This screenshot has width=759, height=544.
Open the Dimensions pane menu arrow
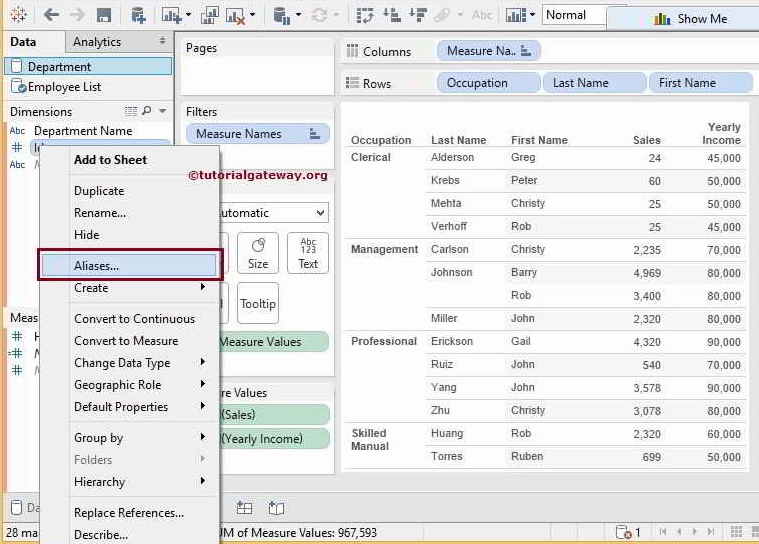point(163,111)
